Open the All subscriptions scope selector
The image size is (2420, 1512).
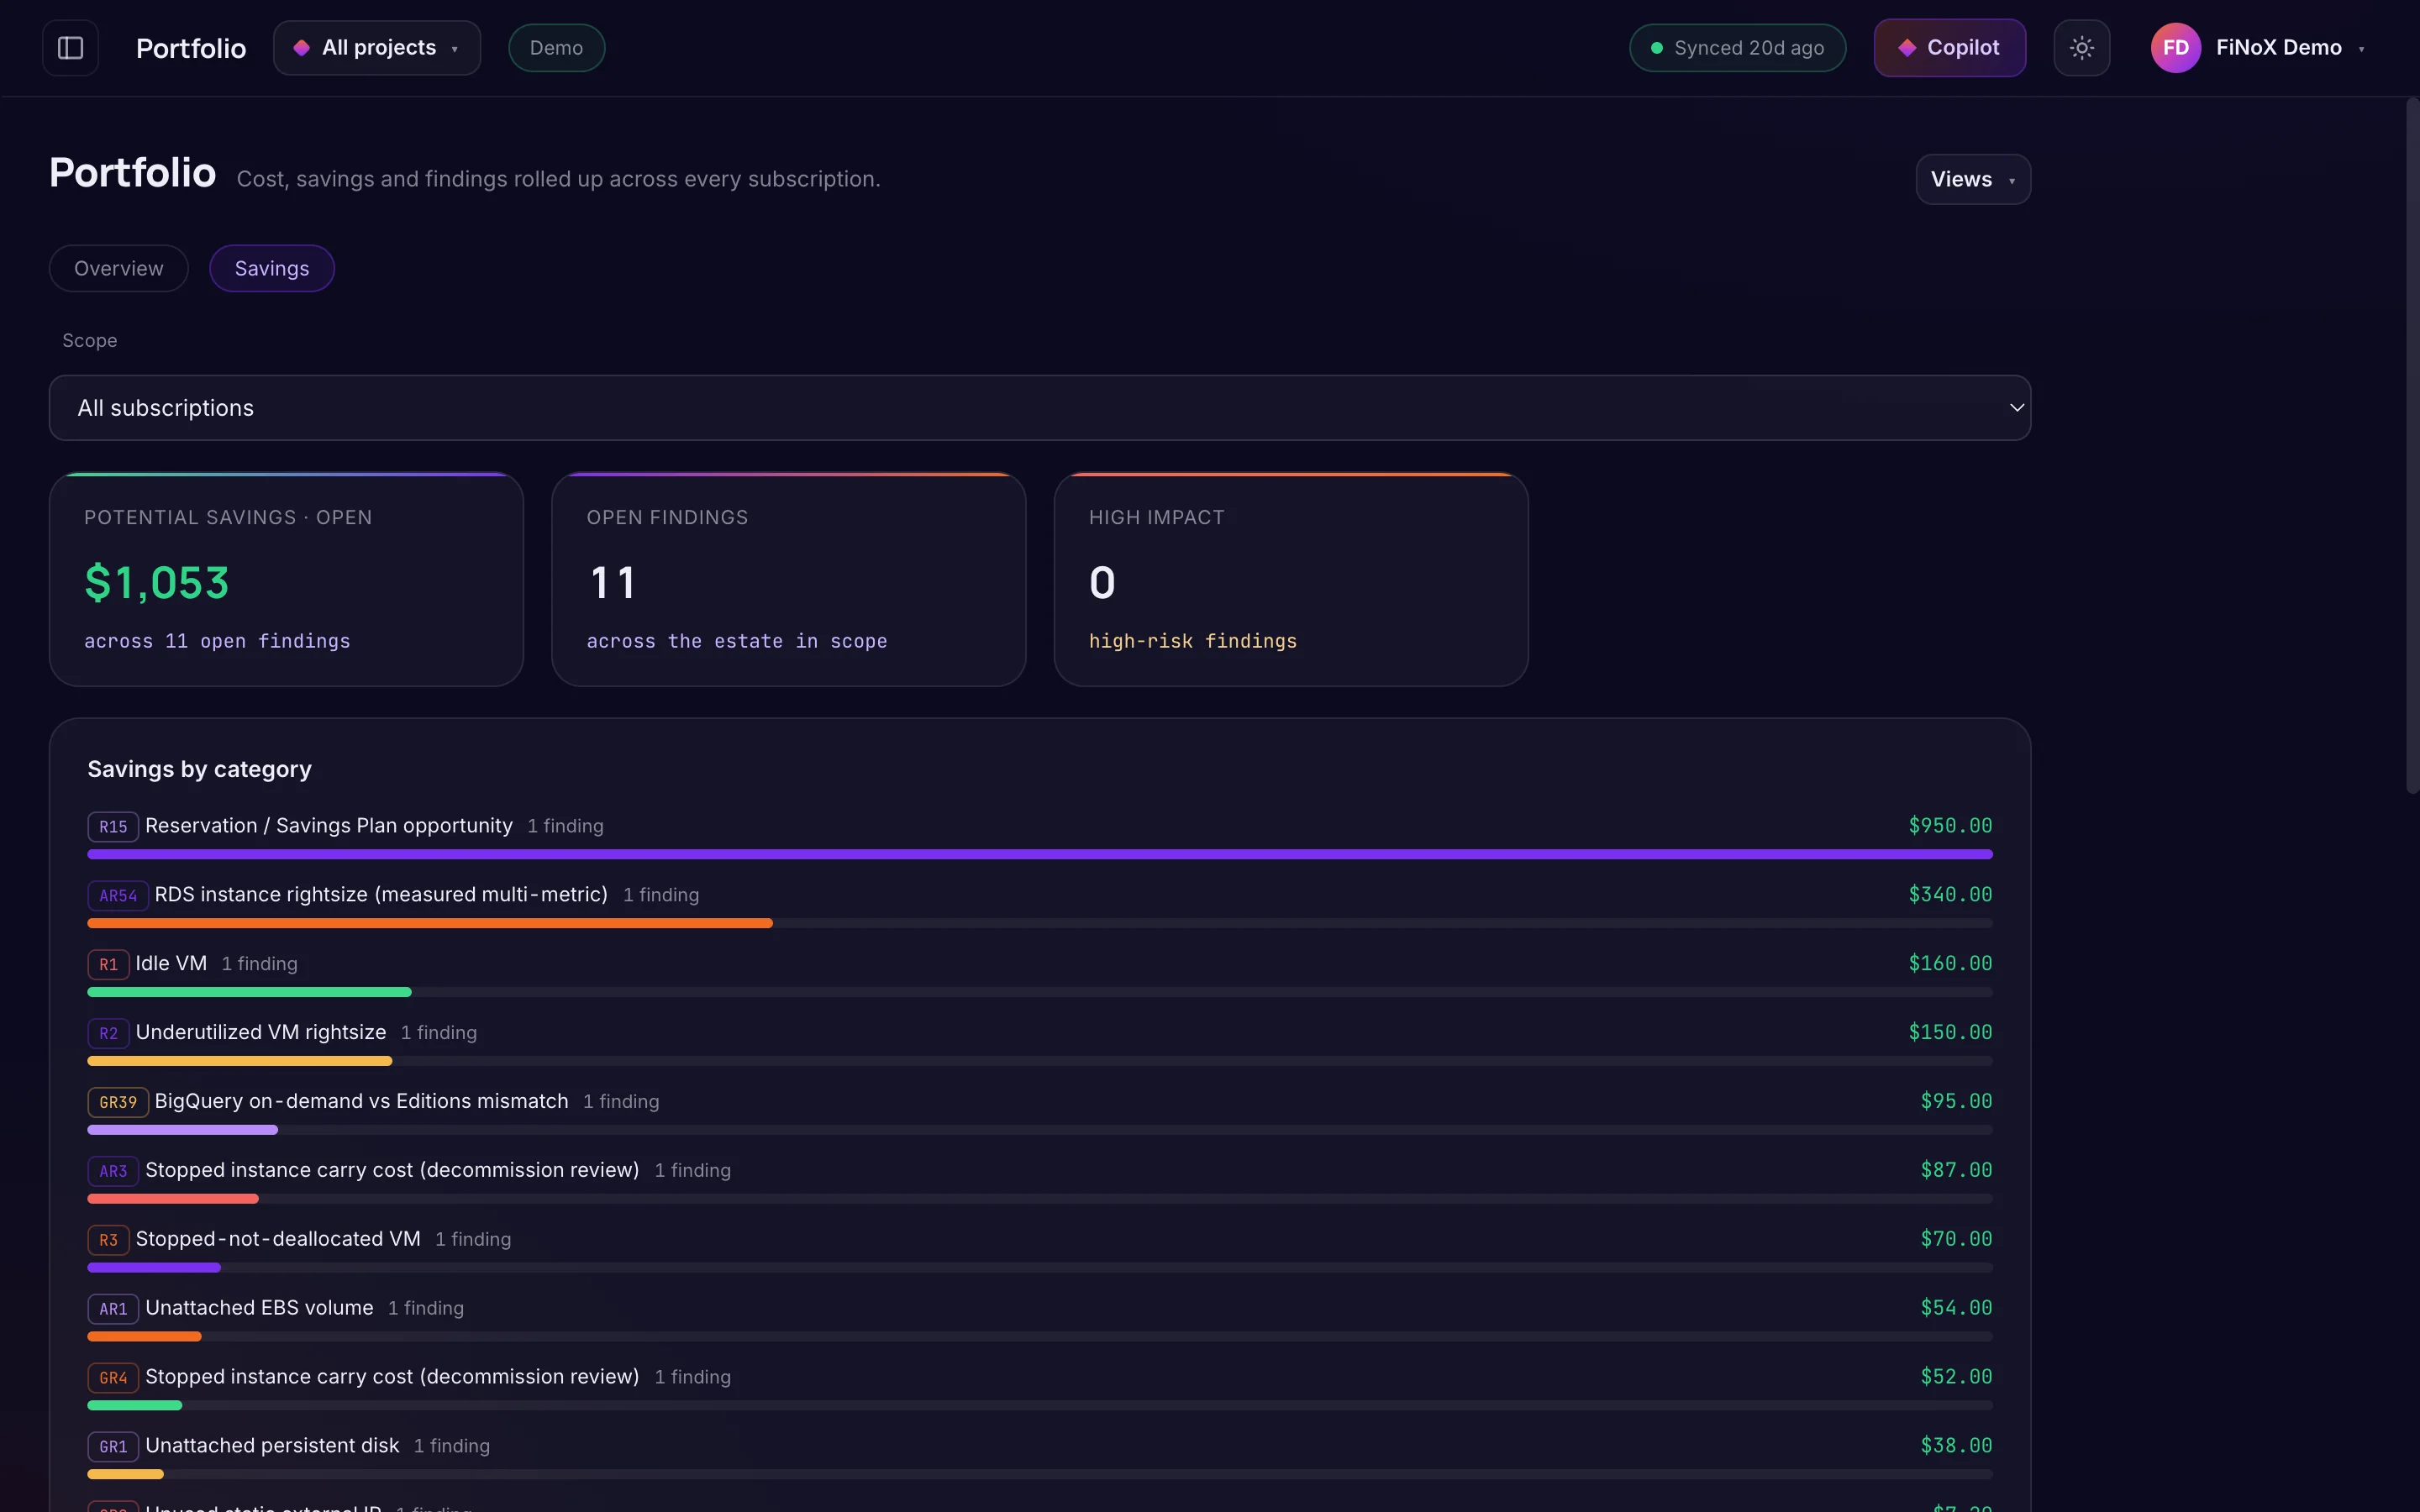click(1039, 408)
